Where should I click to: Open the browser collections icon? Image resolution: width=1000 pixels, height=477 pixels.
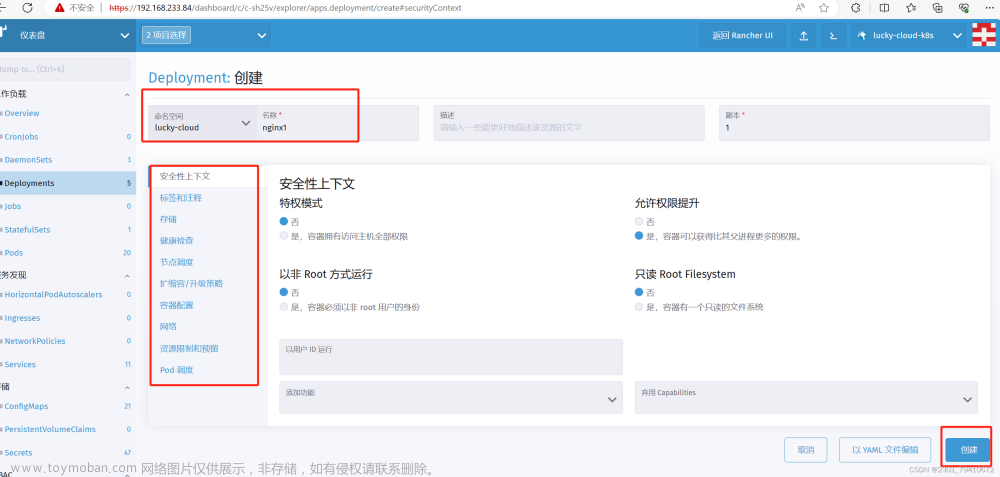(938, 8)
